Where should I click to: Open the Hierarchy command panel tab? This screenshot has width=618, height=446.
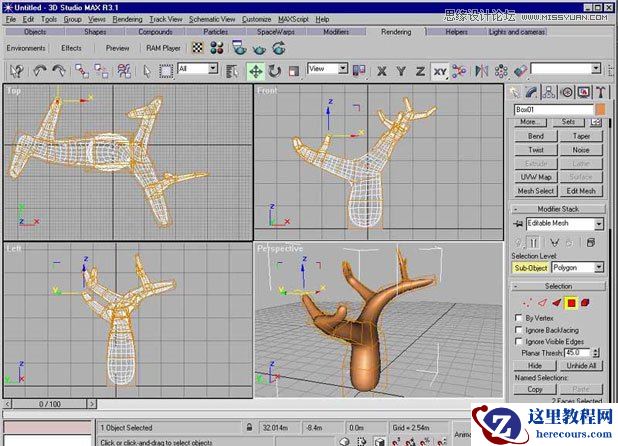click(549, 92)
